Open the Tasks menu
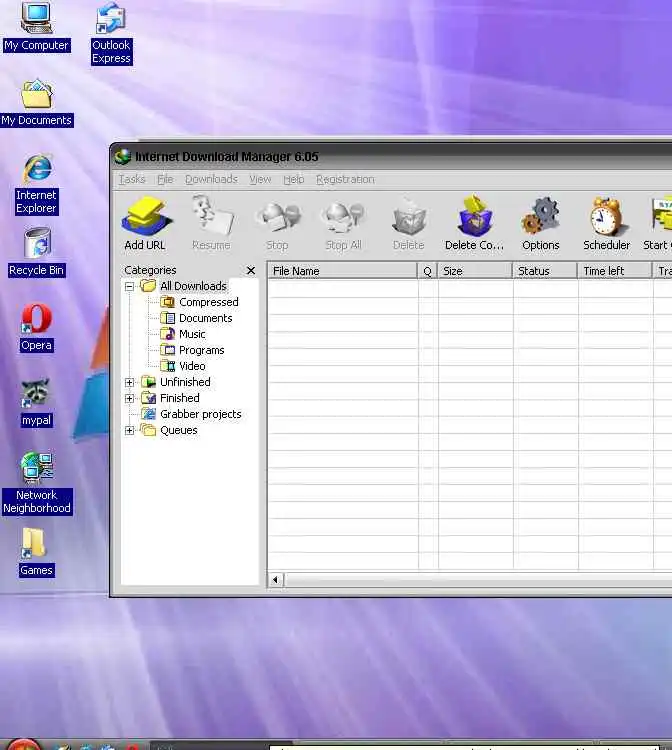Image resolution: width=672 pixels, height=750 pixels. (132, 179)
